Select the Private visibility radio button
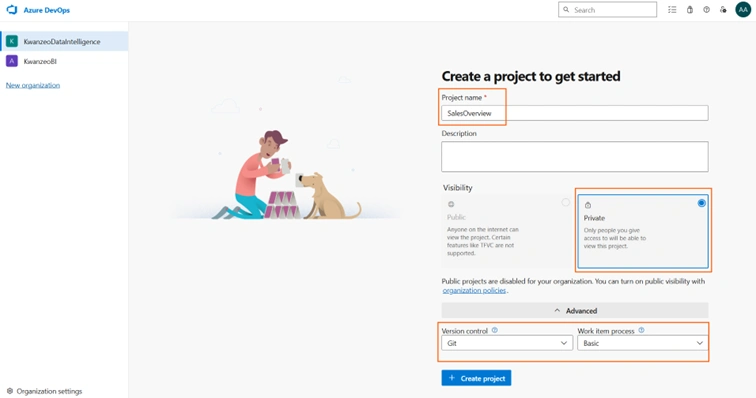This screenshot has width=756, height=398. pos(702,203)
